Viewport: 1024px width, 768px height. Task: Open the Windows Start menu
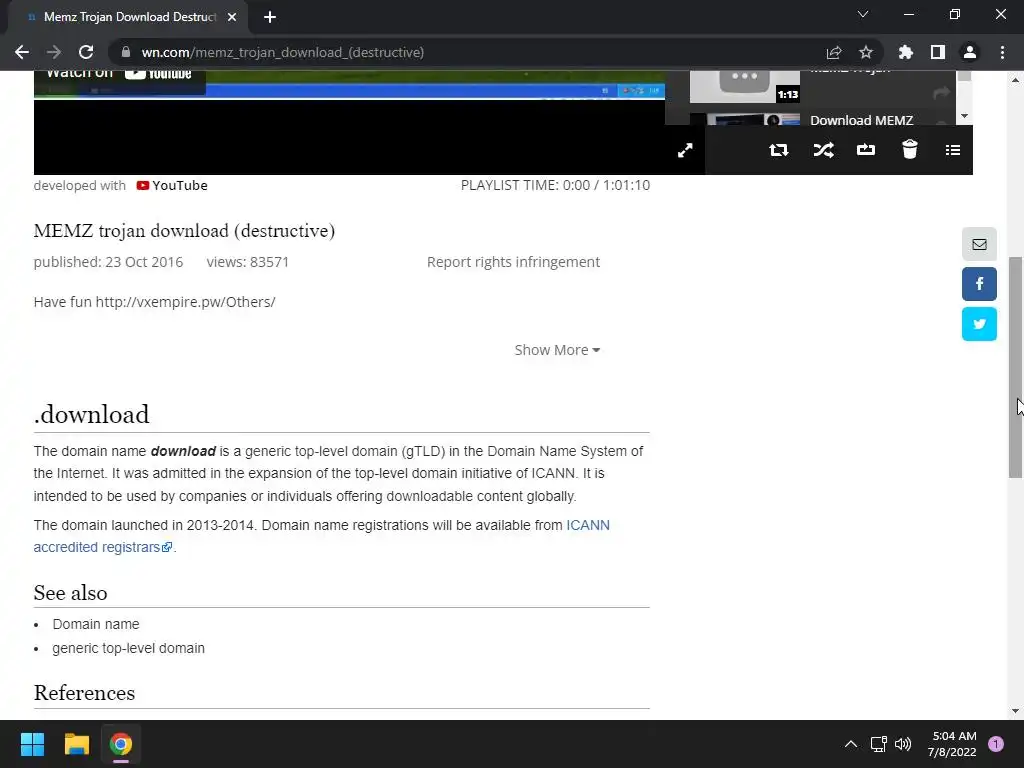[32, 744]
